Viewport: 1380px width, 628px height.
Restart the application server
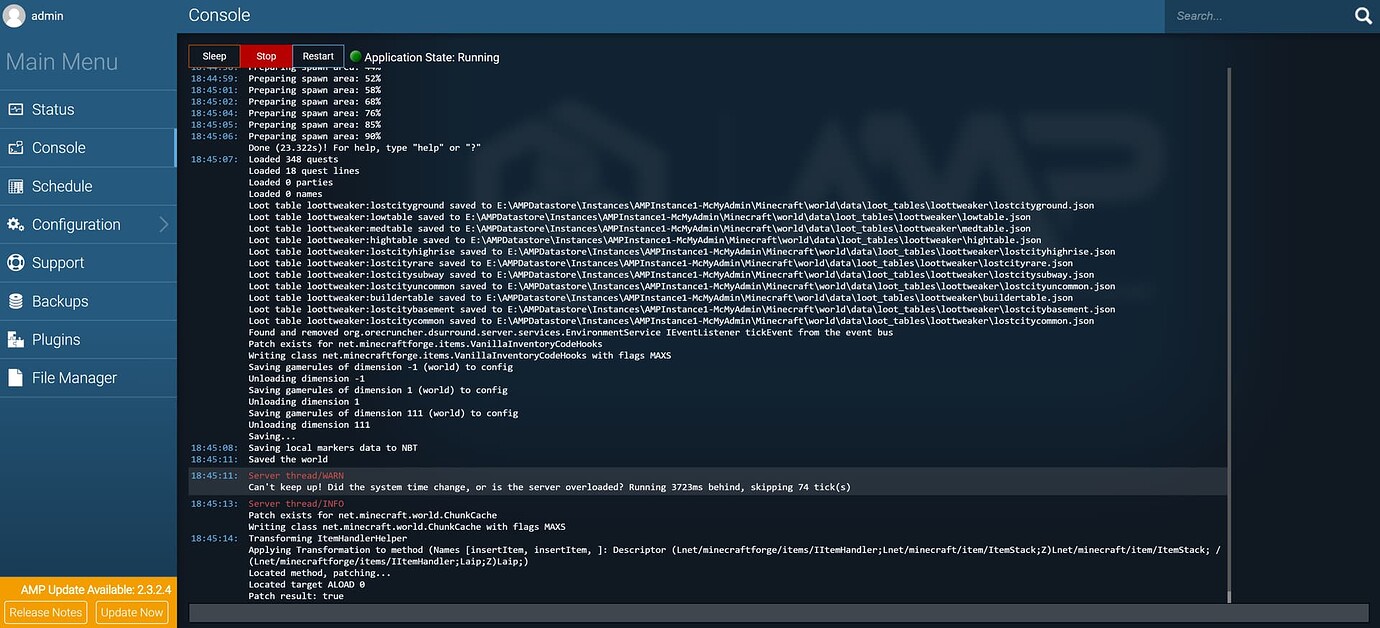click(x=318, y=57)
